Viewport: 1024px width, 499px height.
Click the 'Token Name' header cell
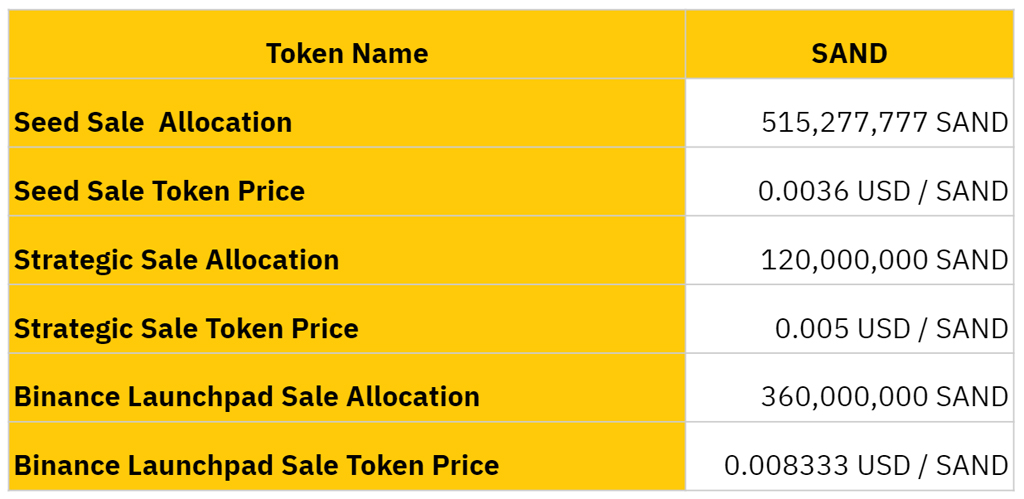tap(347, 53)
